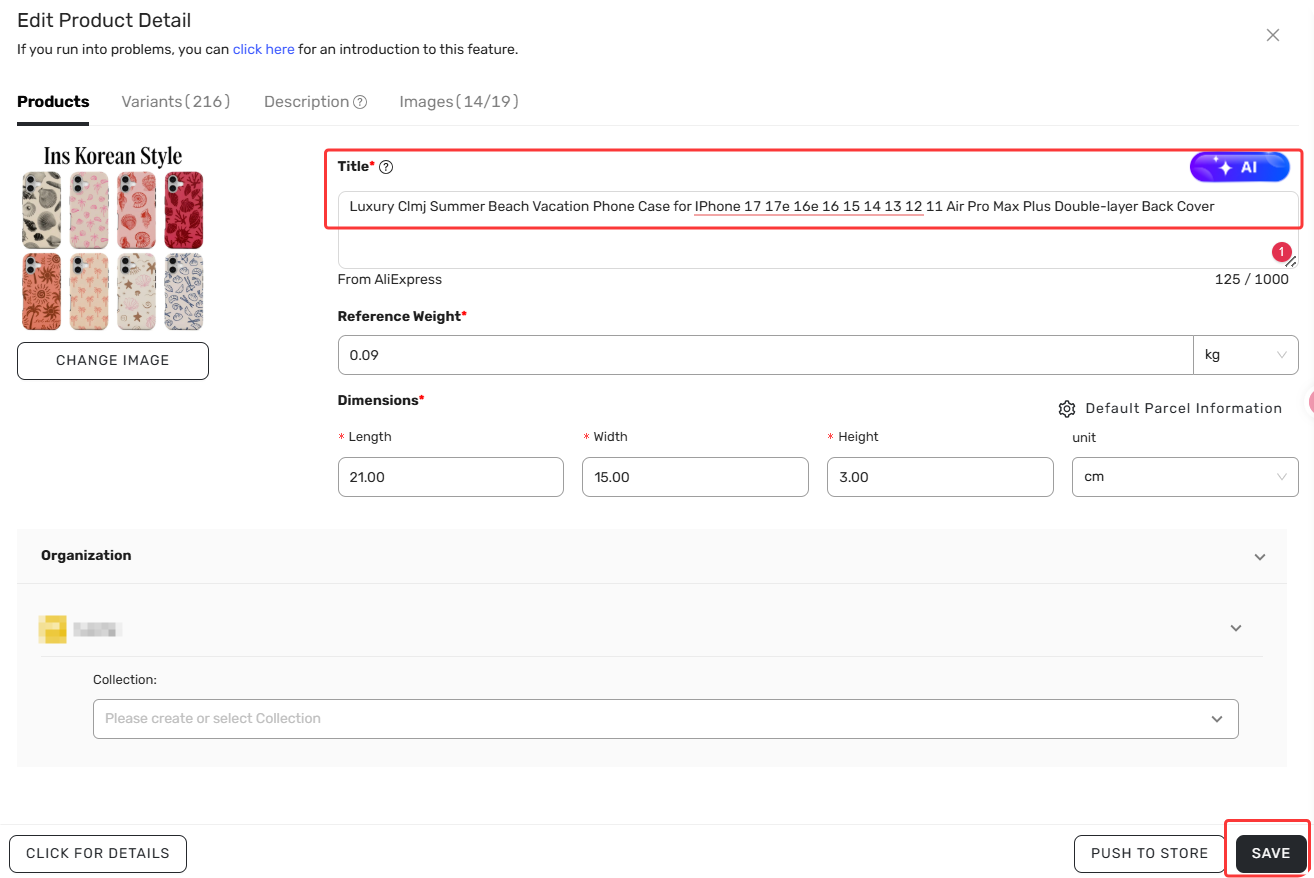Click the phone case product thumbnail image
This screenshot has width=1314, height=878.
(113, 238)
